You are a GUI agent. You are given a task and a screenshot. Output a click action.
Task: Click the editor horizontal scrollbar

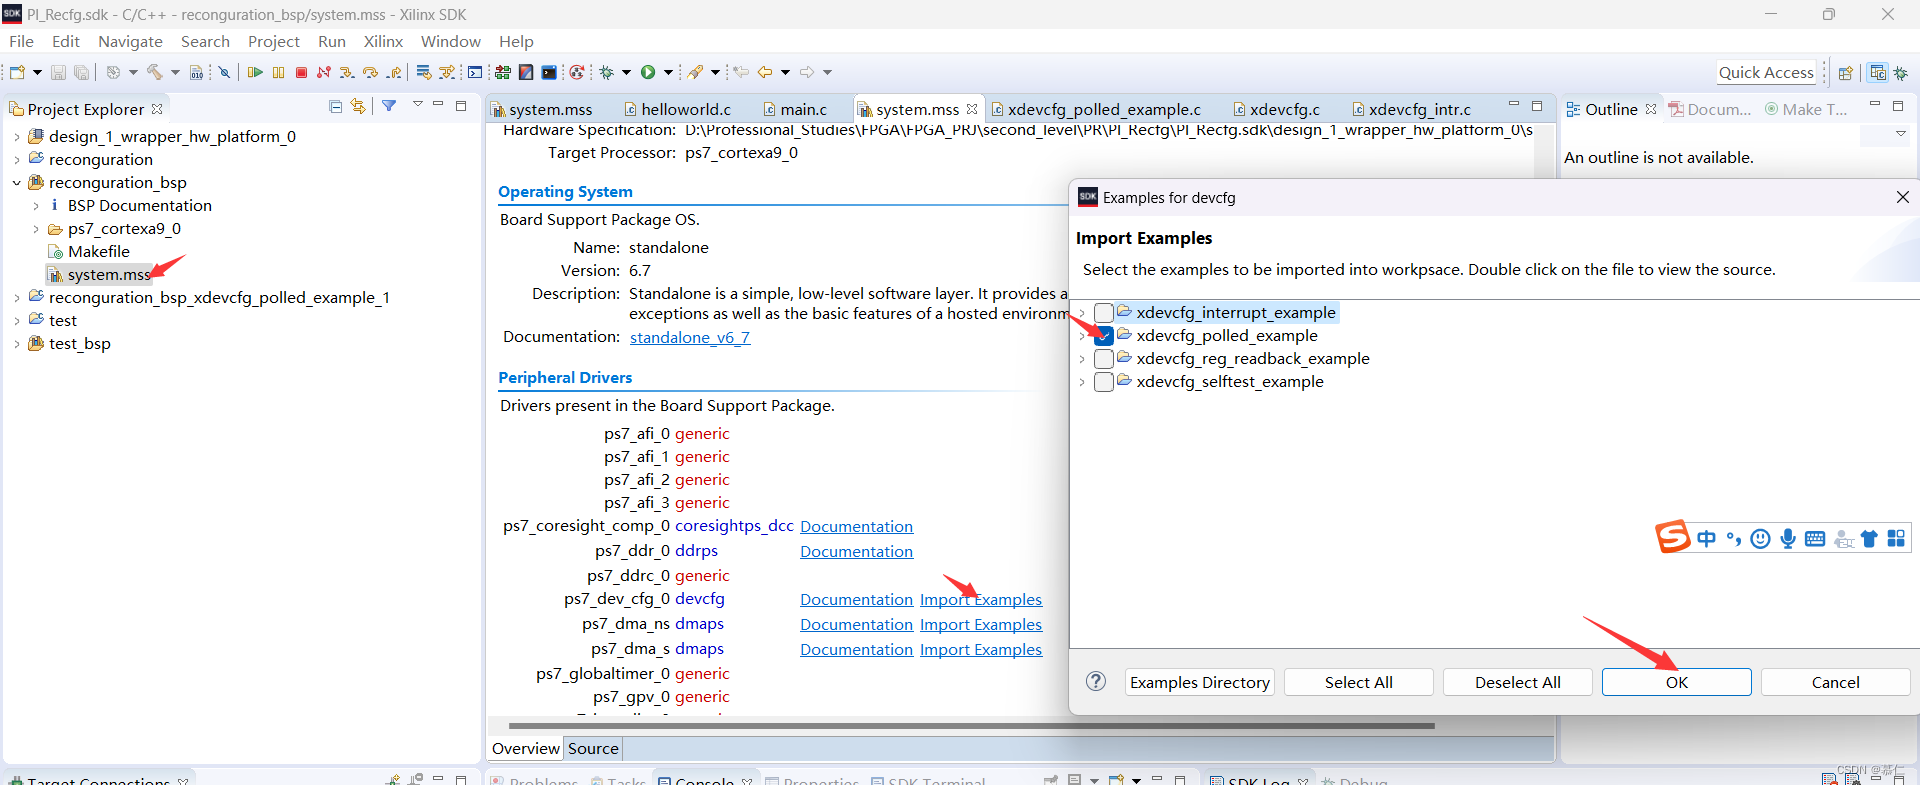tap(971, 725)
